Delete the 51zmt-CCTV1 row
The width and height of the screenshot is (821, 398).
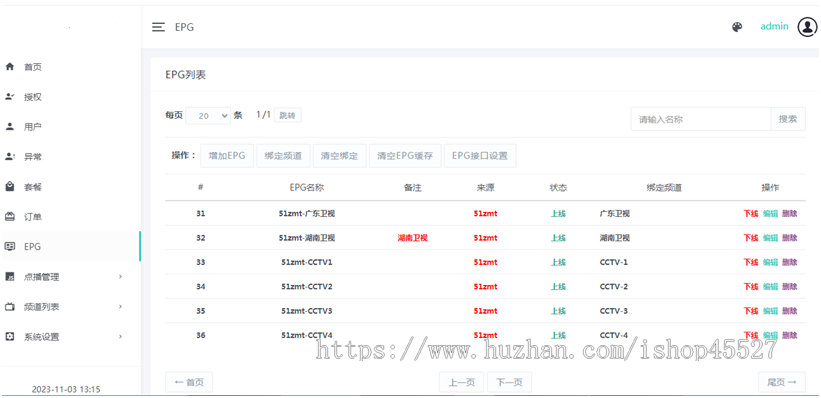(790, 262)
